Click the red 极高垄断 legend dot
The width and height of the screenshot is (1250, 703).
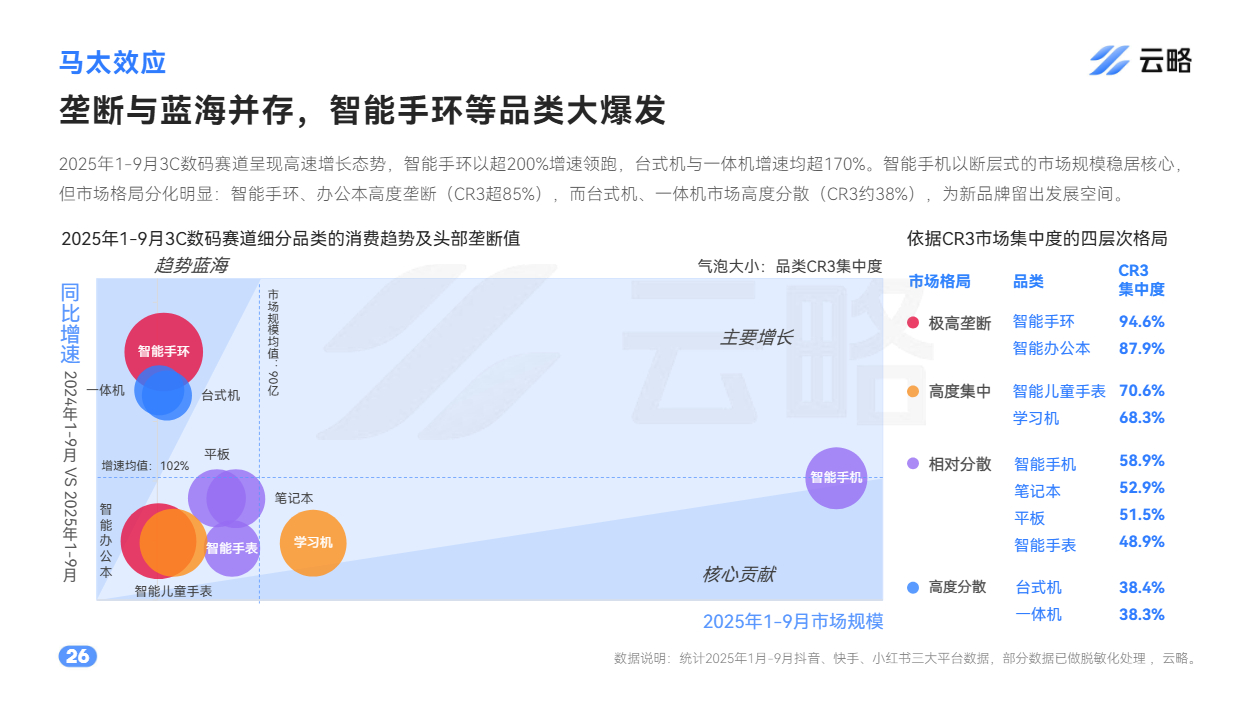pos(913,323)
